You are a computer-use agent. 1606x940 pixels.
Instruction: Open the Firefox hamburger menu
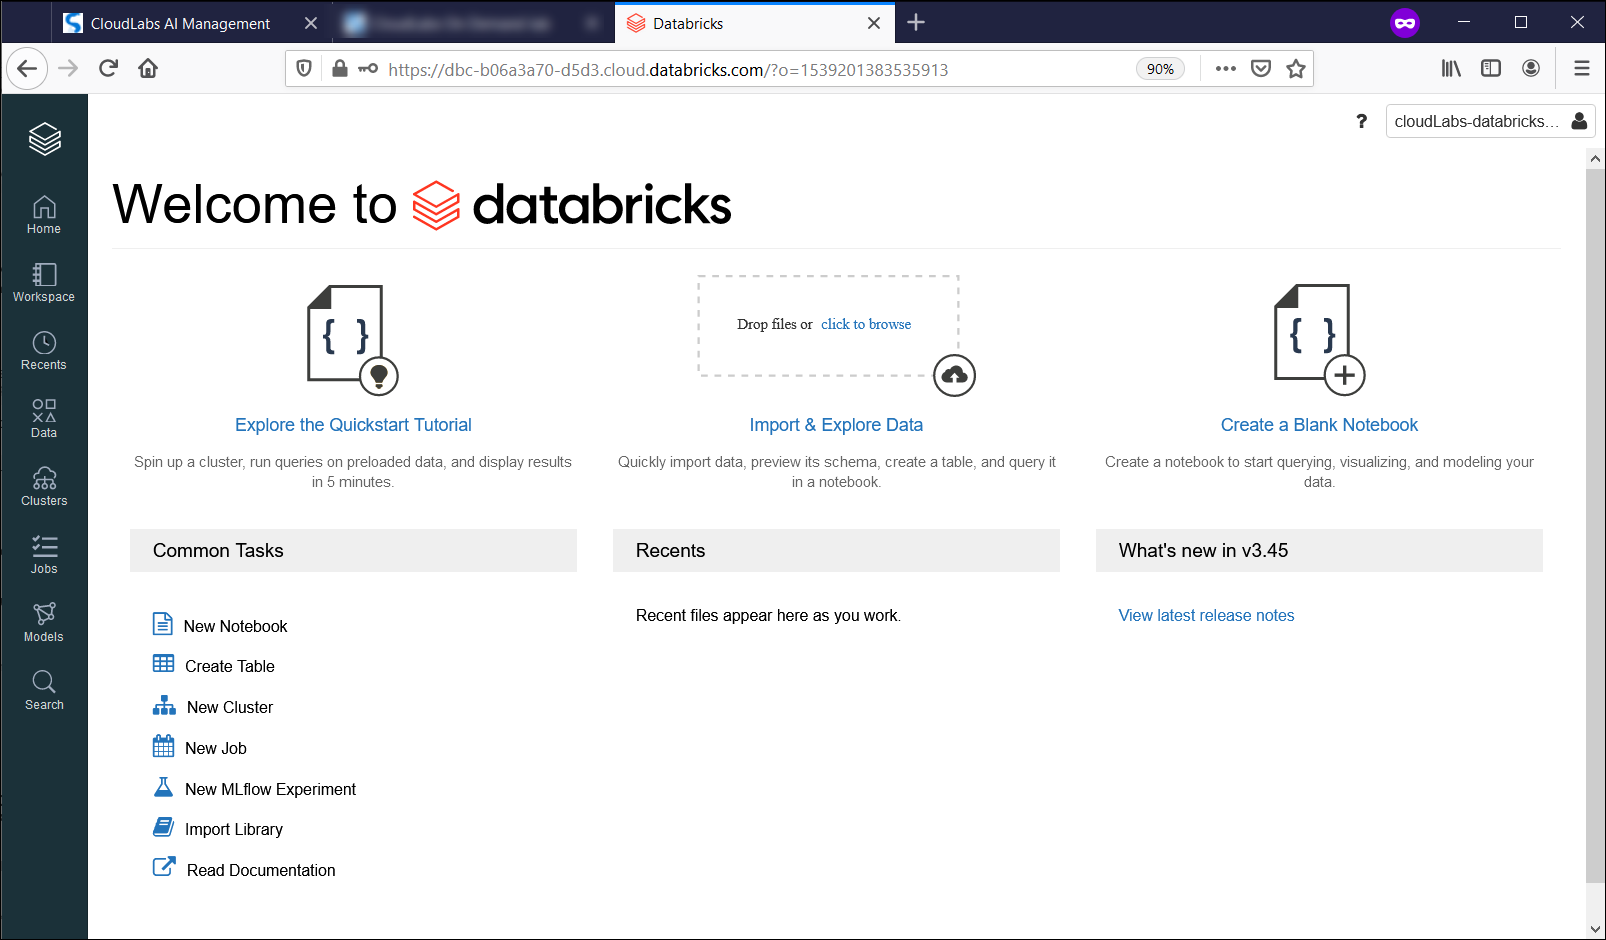[x=1582, y=68]
